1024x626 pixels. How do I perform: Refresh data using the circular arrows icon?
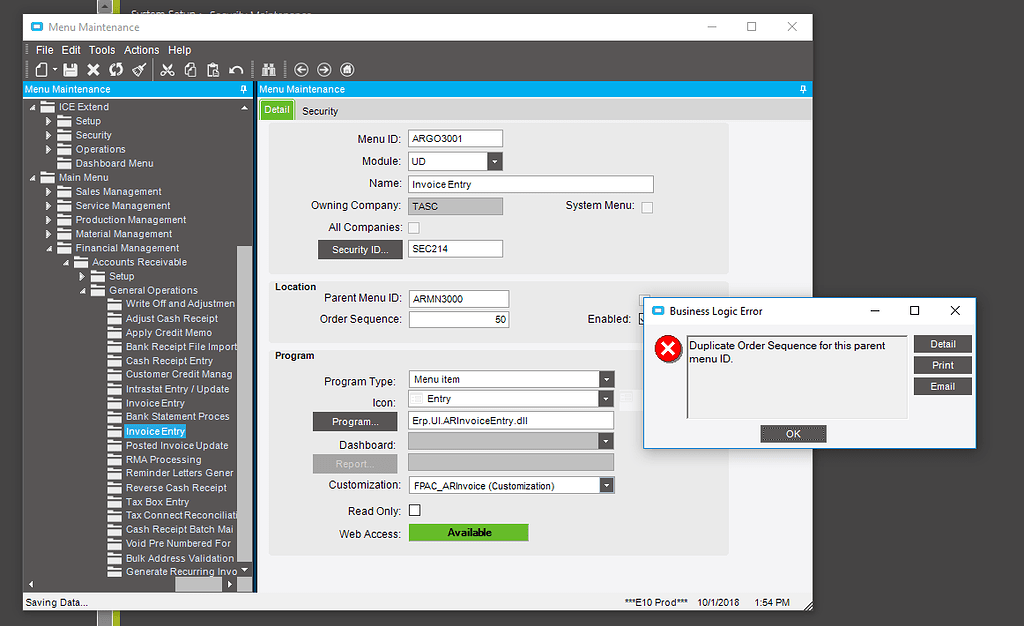(116, 69)
